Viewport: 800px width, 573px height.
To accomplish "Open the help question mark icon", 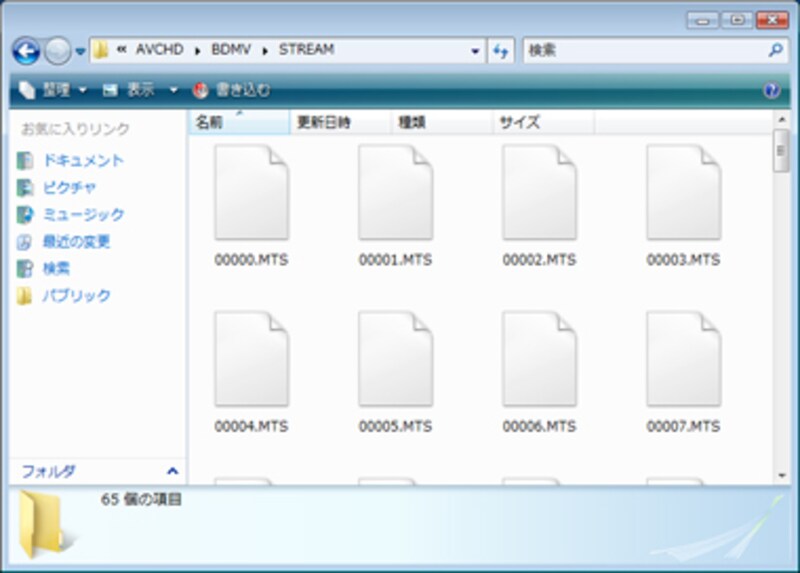I will pos(771,90).
